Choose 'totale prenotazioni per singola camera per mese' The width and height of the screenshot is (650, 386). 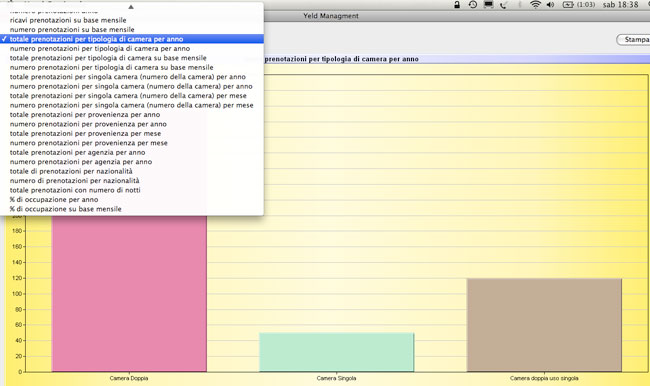(x=132, y=96)
